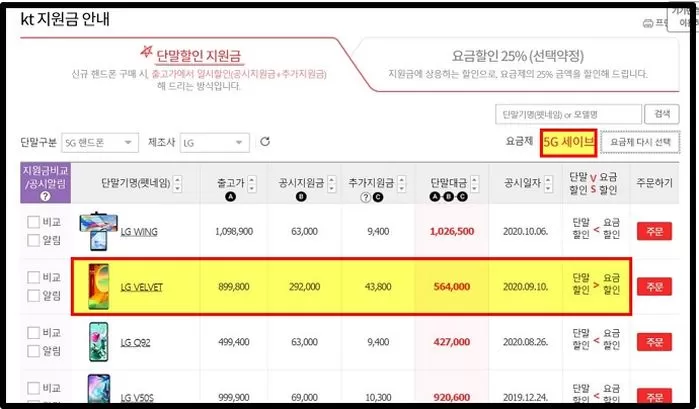Screen dimensions: 699x409
Task: Click the date 2020.10.06. cell
Action: [x=526, y=231]
